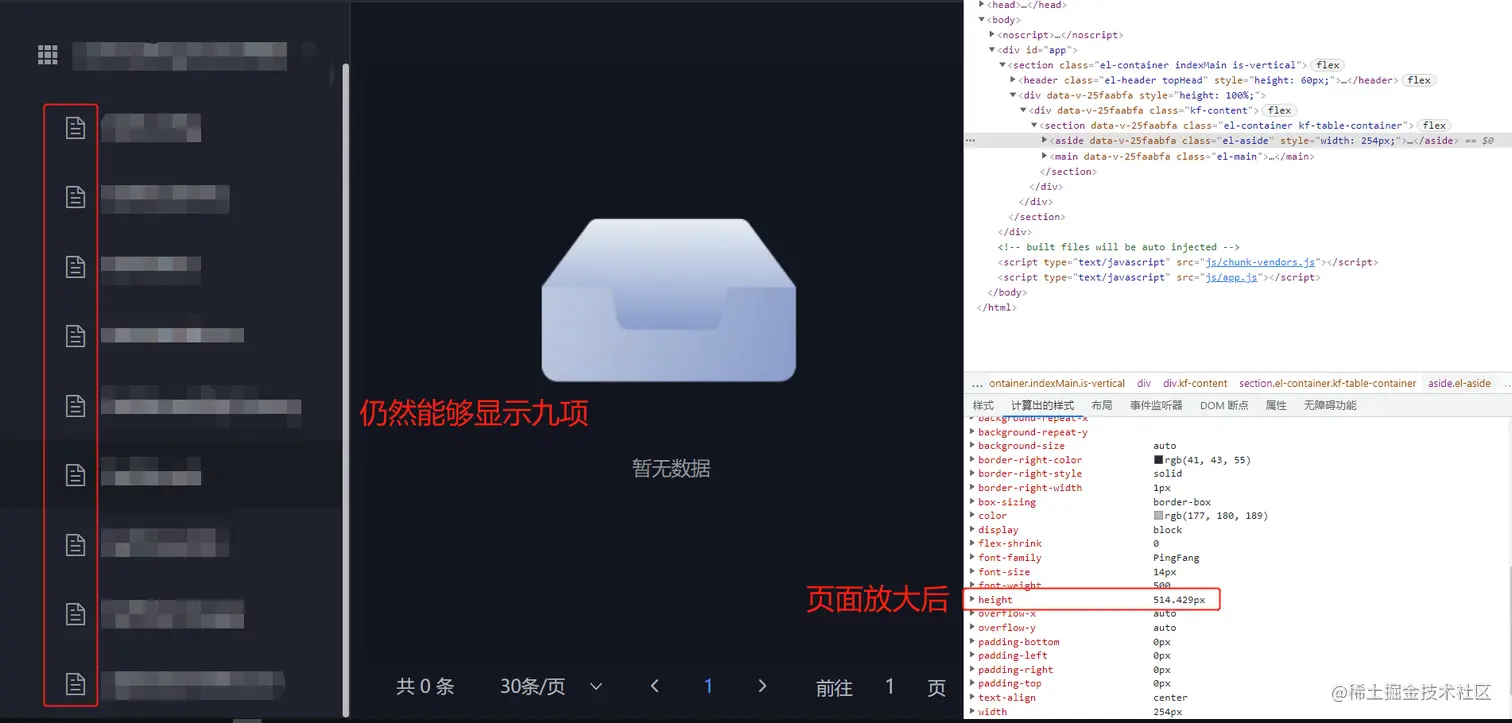Toggle flex badge on header topHead element
Image resolution: width=1512 pixels, height=723 pixels.
point(1419,80)
